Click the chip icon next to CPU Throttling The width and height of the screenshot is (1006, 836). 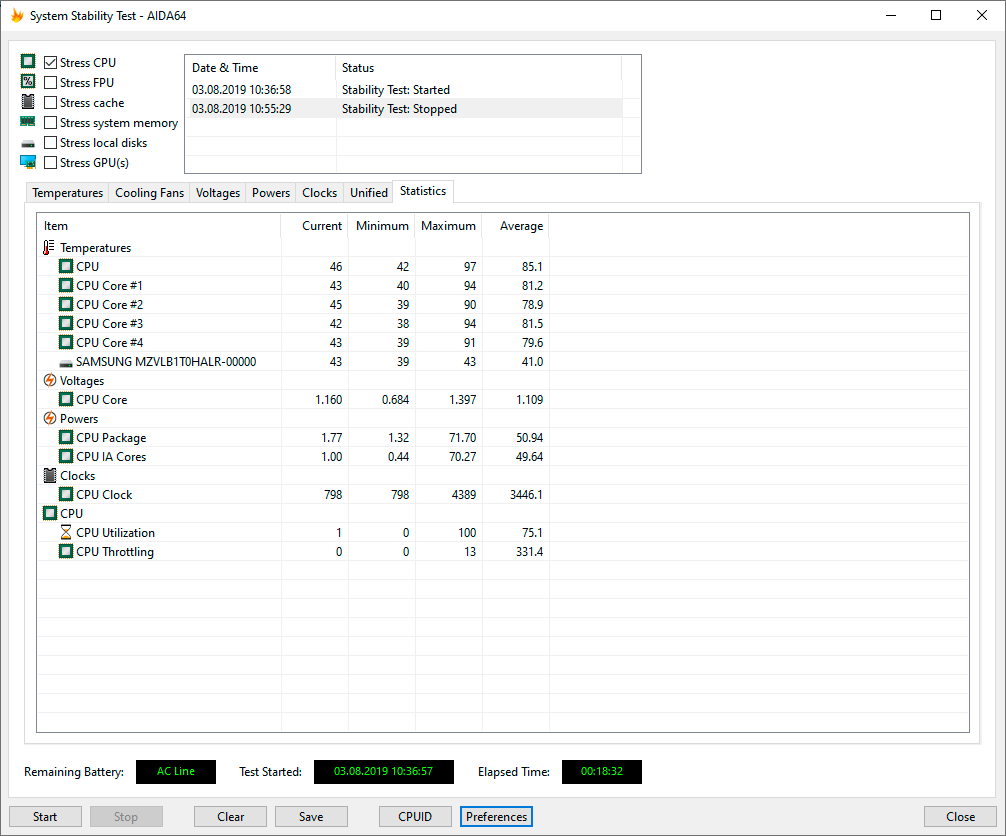65,552
